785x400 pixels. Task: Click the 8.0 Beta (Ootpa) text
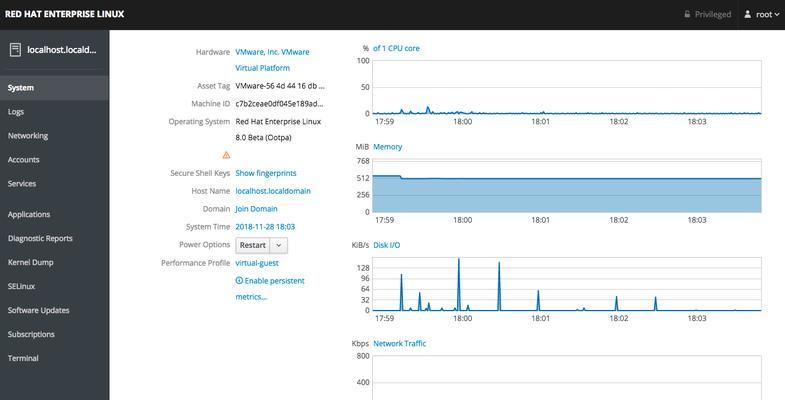[x=263, y=138]
